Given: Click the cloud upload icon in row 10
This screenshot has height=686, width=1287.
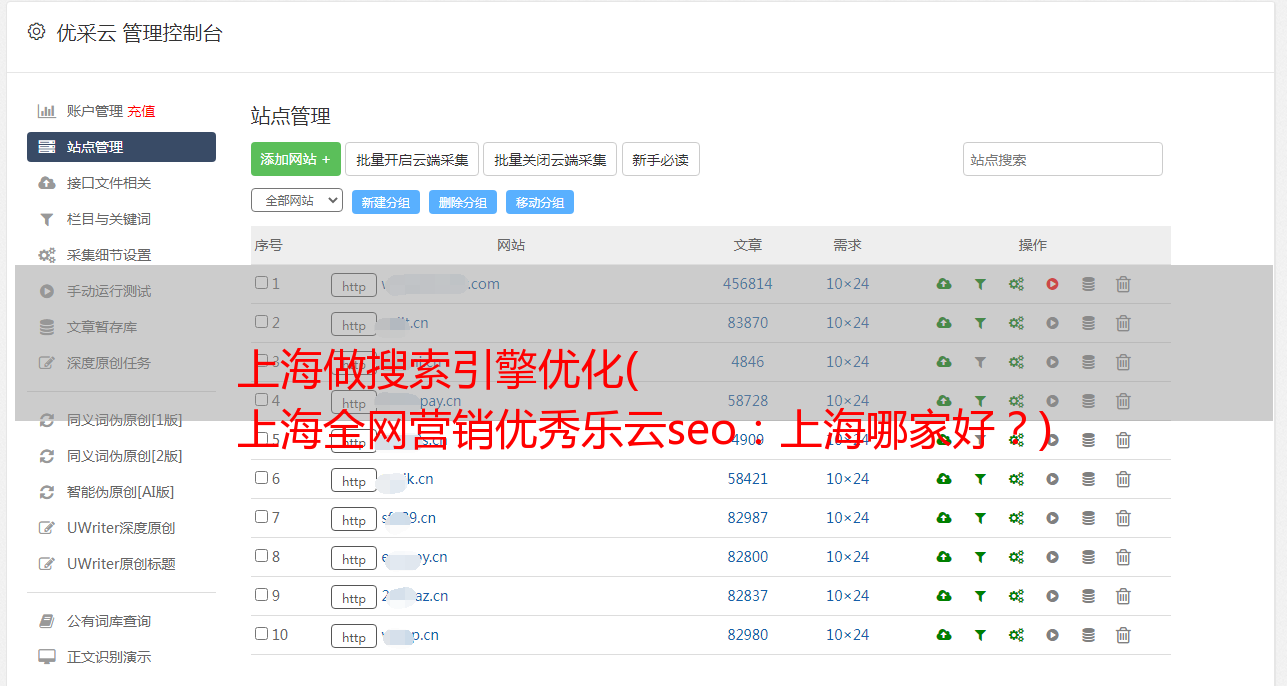Looking at the screenshot, I should [944, 635].
